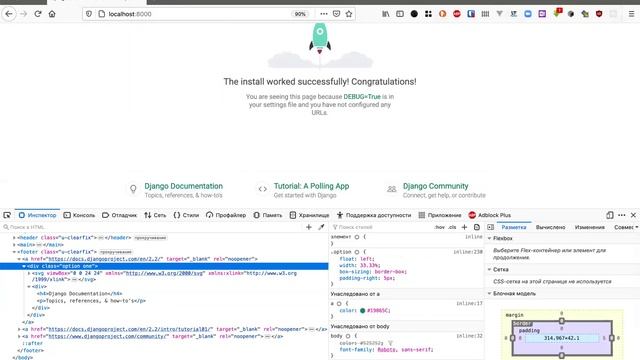Click the 90% zoom level indicator

click(x=300, y=14)
